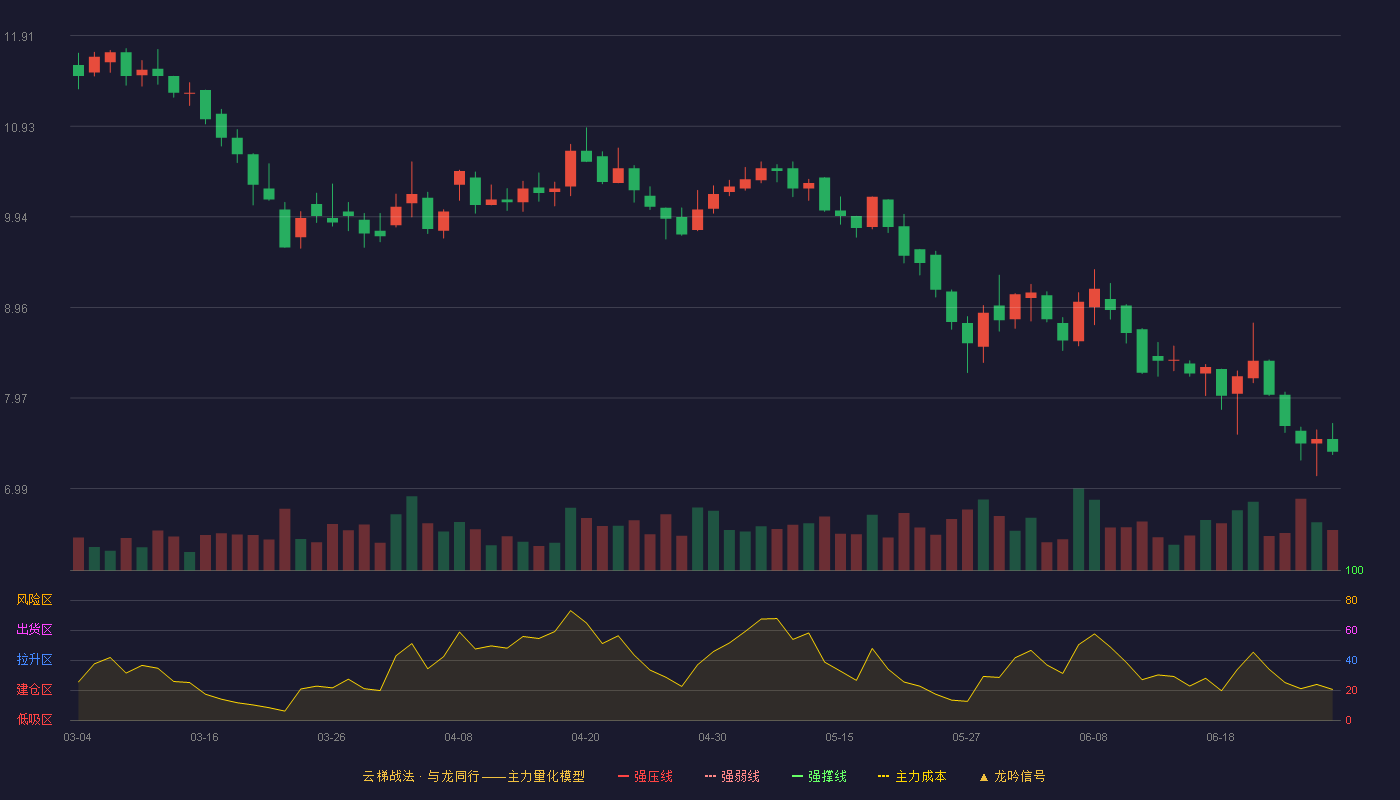Click the 8.96 price axis label
The image size is (1400, 800).
pyautogui.click(x=18, y=309)
